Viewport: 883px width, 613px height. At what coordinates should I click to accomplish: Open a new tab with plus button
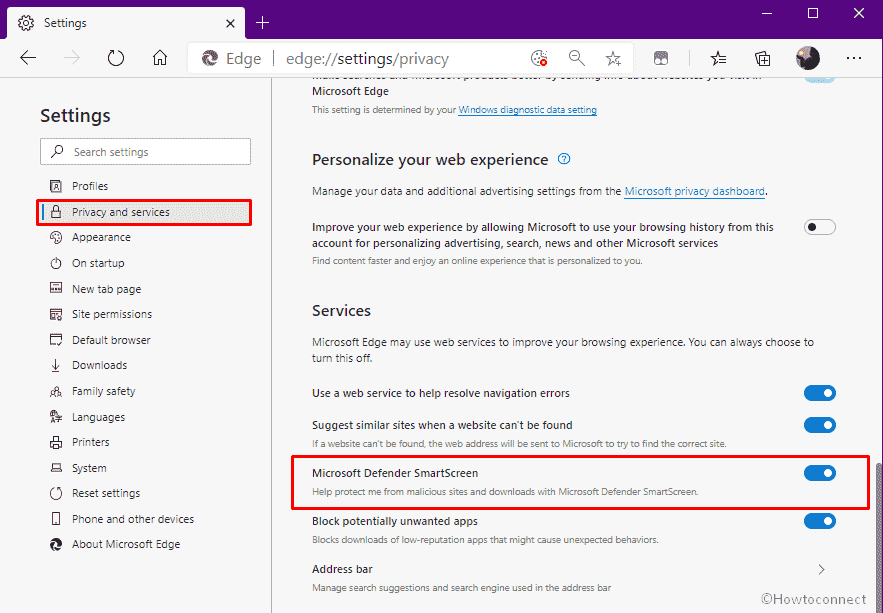(262, 23)
